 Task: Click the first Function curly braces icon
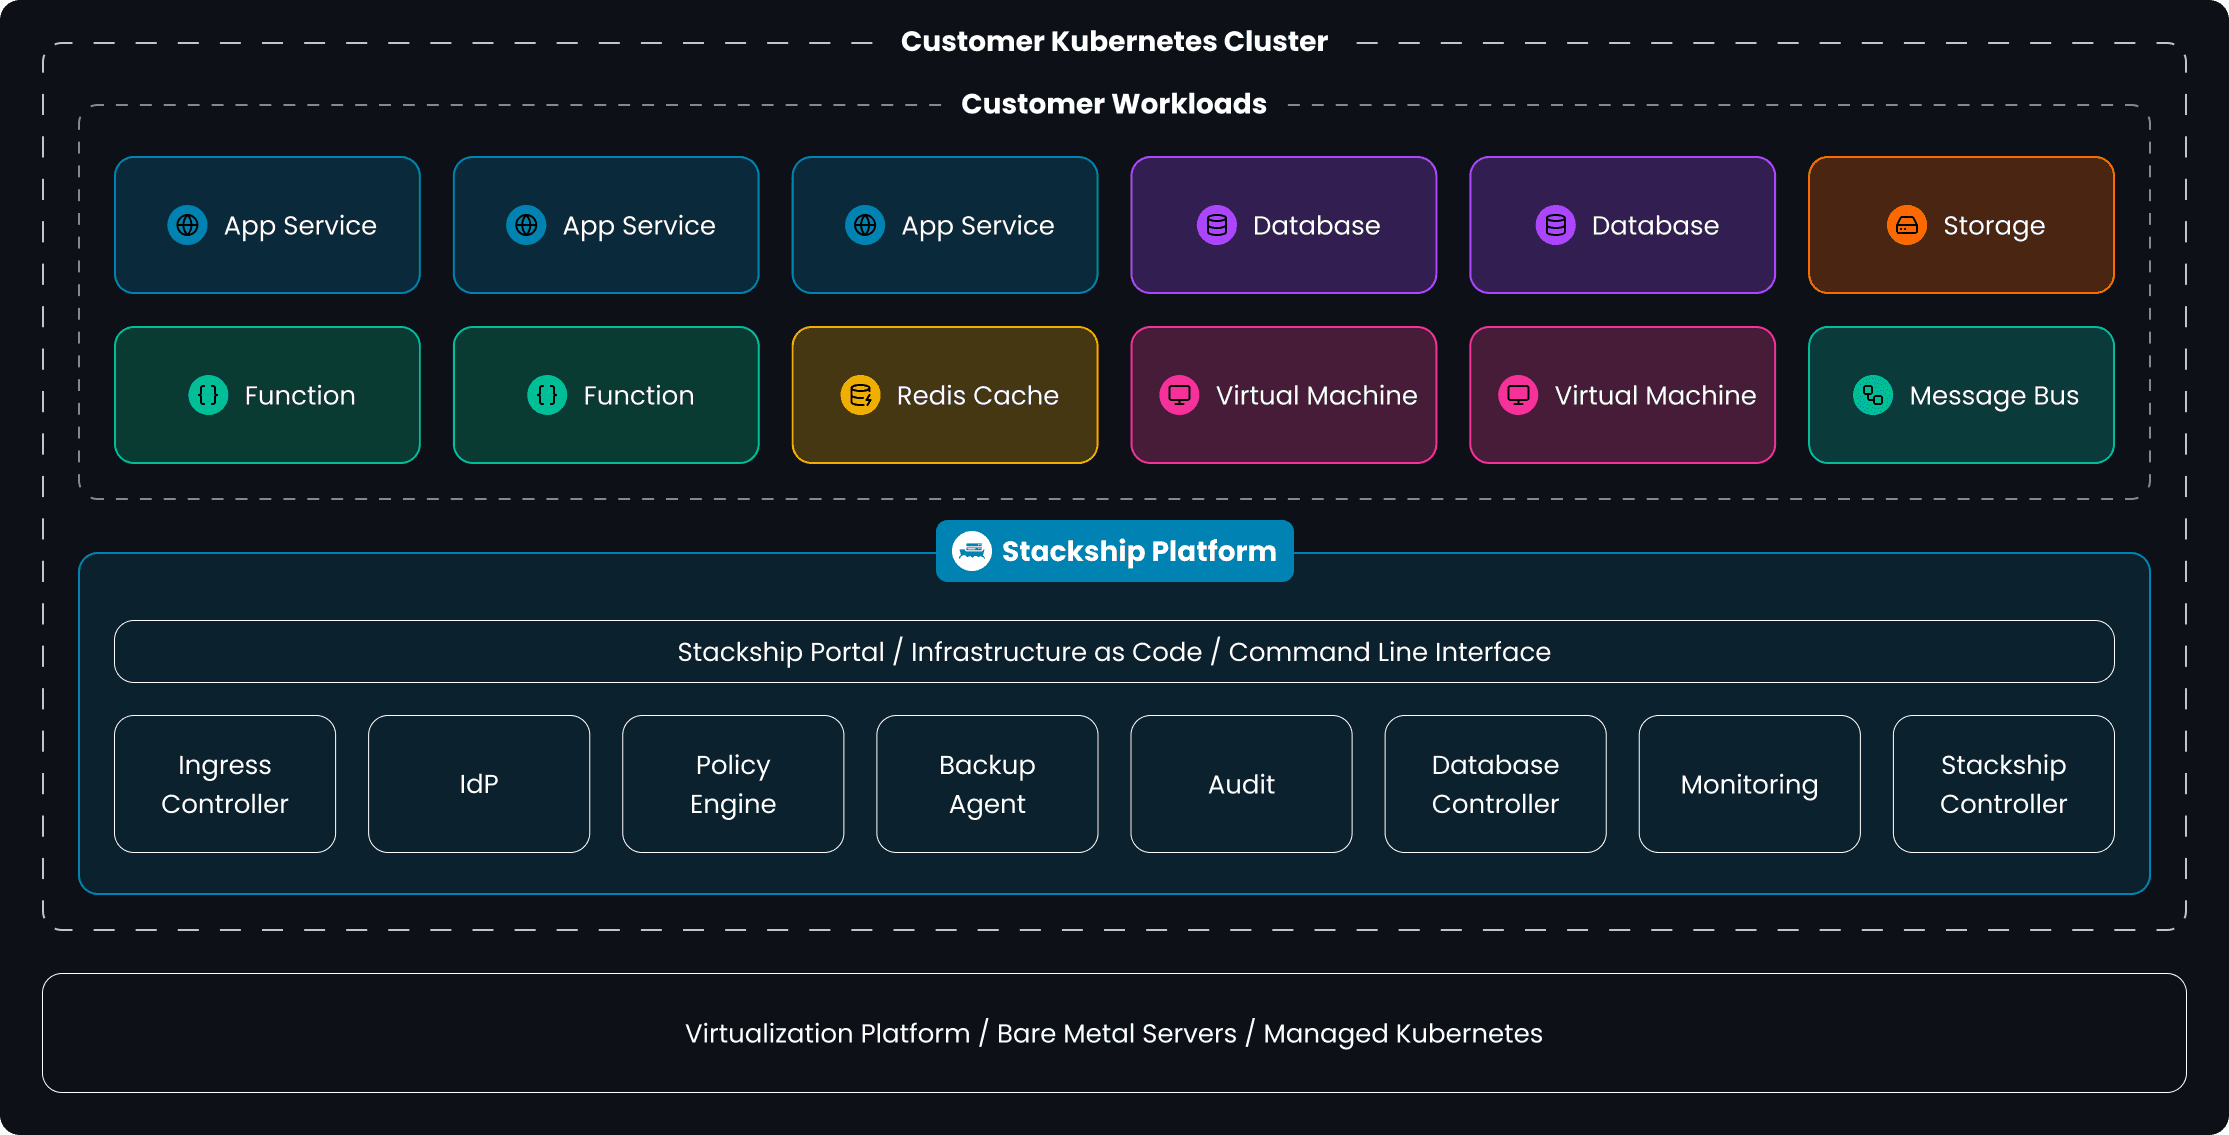click(208, 395)
